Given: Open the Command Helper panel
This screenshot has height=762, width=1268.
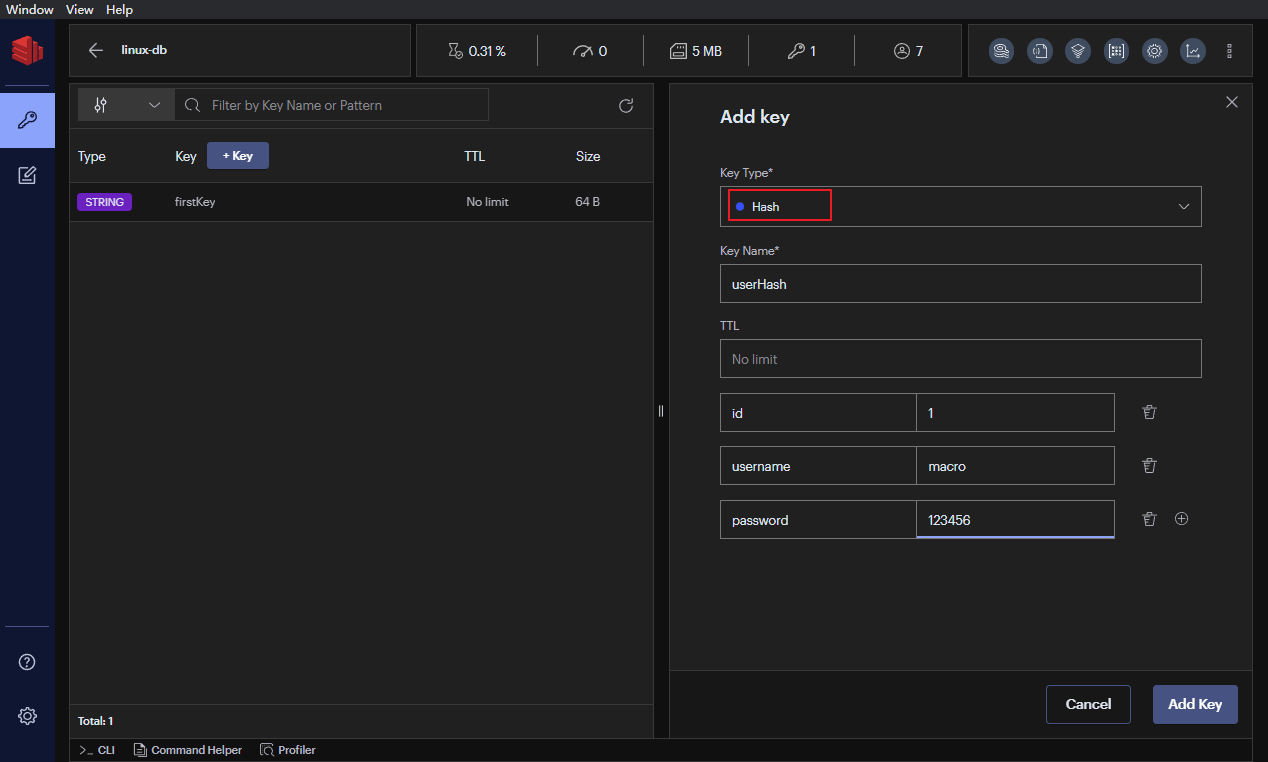Looking at the screenshot, I should coord(188,750).
